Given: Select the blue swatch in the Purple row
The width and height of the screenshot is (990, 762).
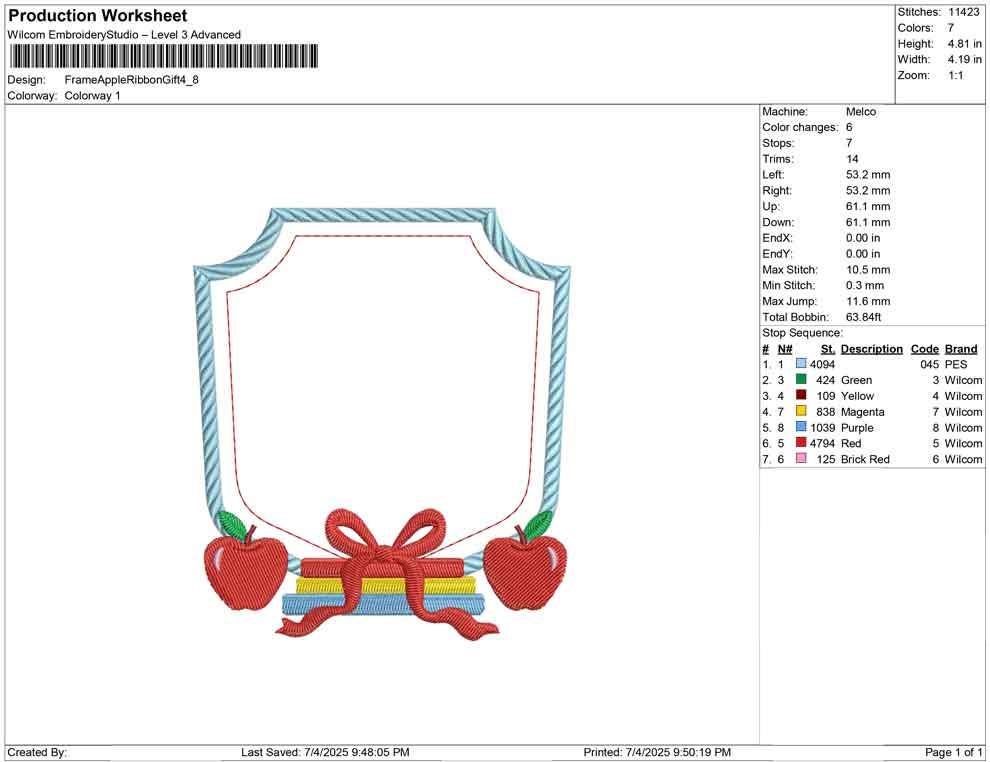Looking at the screenshot, I should coord(801,427).
